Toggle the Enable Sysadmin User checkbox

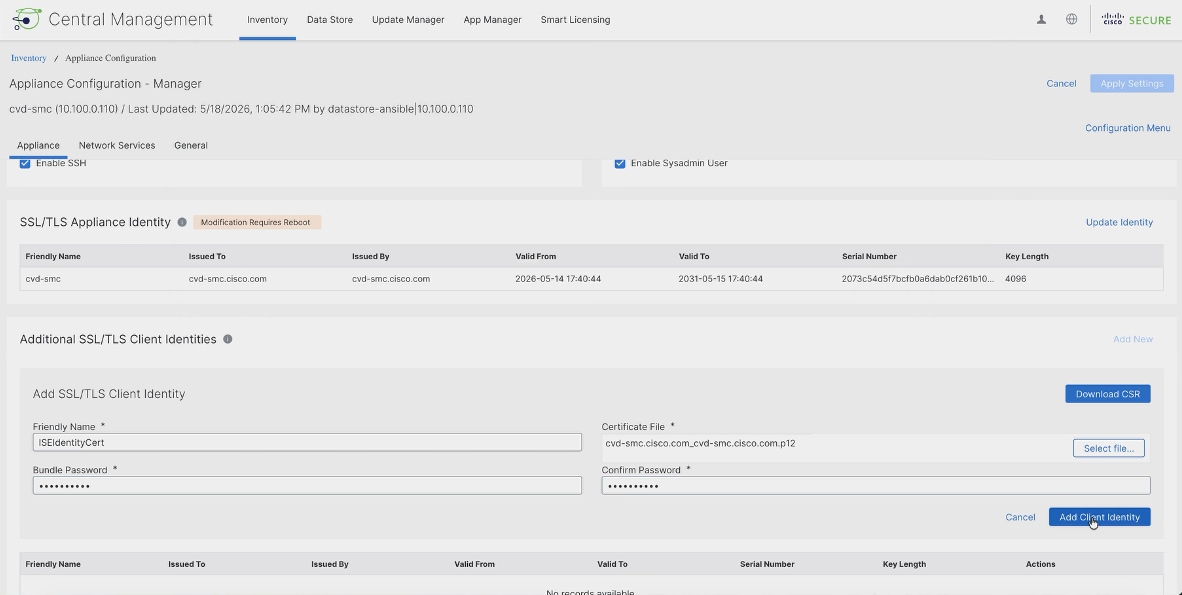620,163
